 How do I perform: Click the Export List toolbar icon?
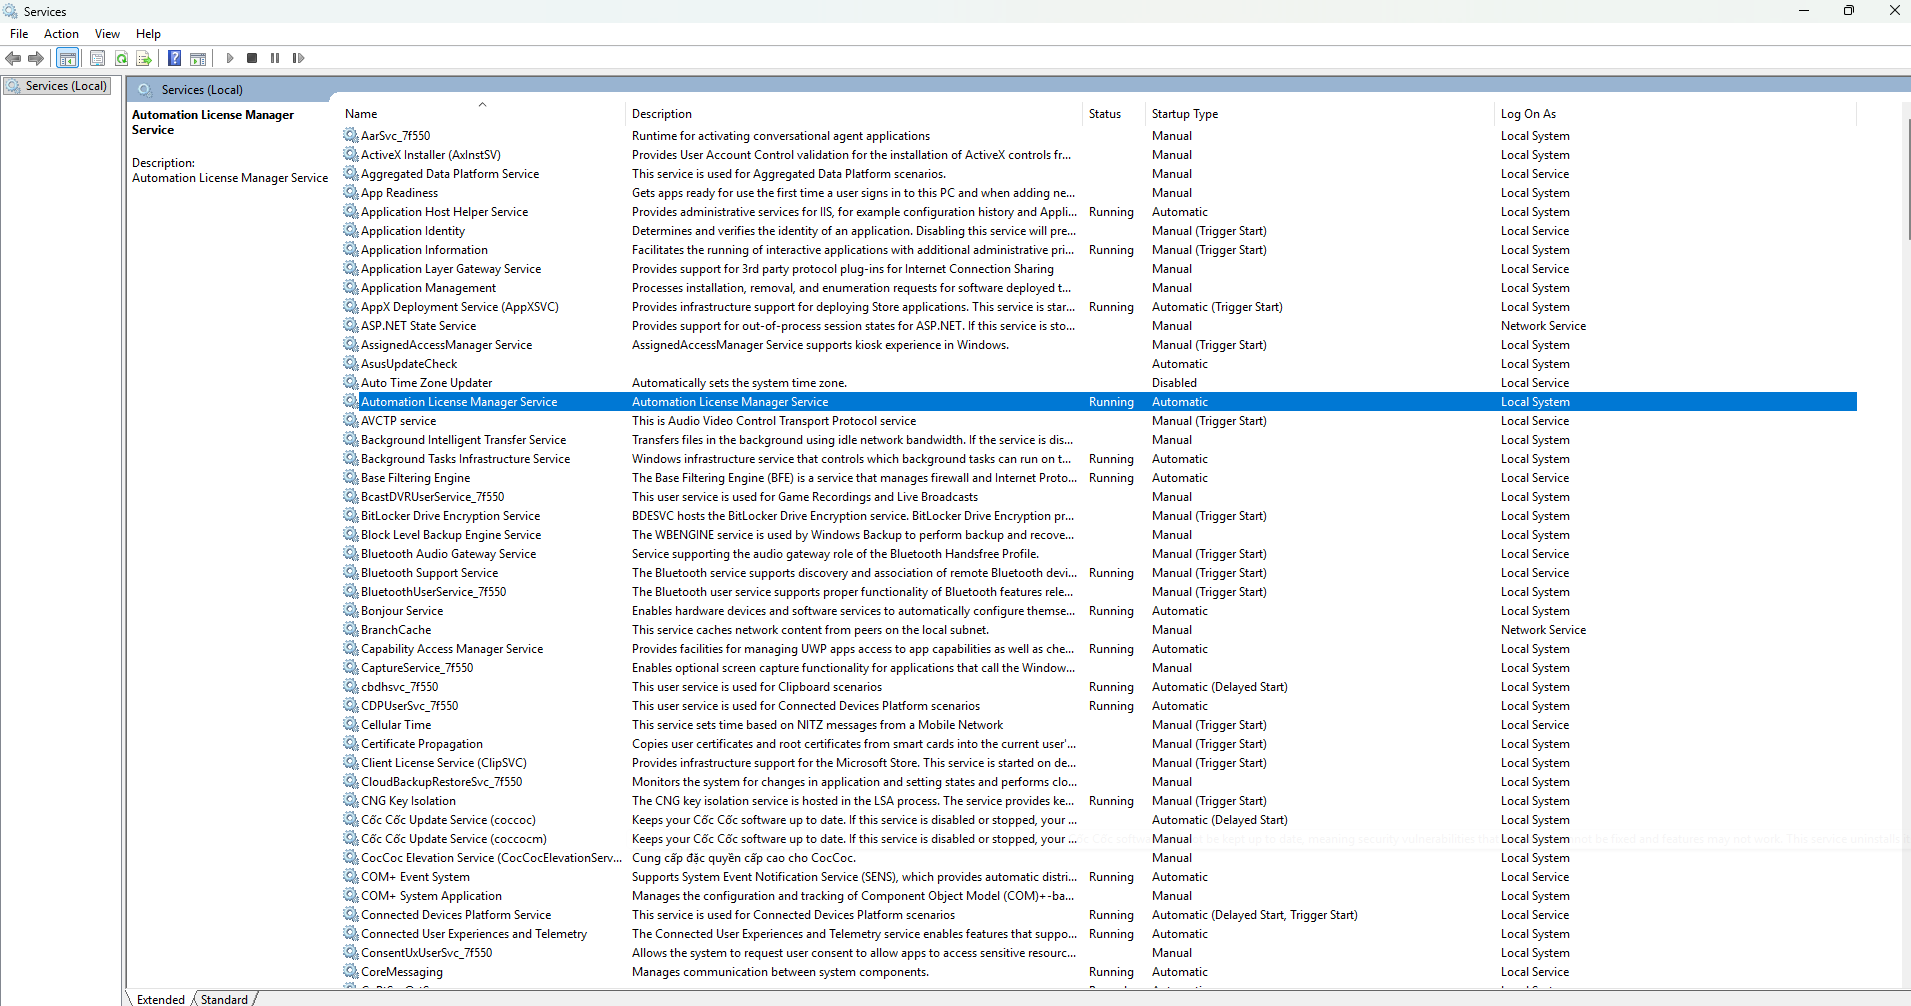tap(144, 58)
